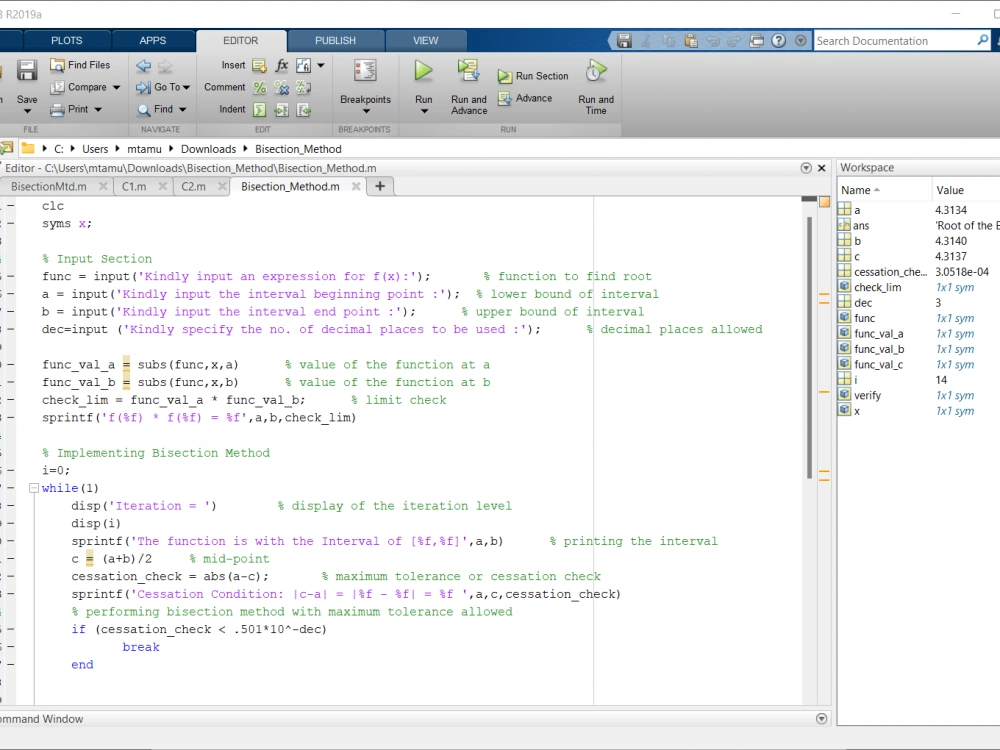The width and height of the screenshot is (1000, 750).
Task: Close the Editor panel
Action: [822, 168]
